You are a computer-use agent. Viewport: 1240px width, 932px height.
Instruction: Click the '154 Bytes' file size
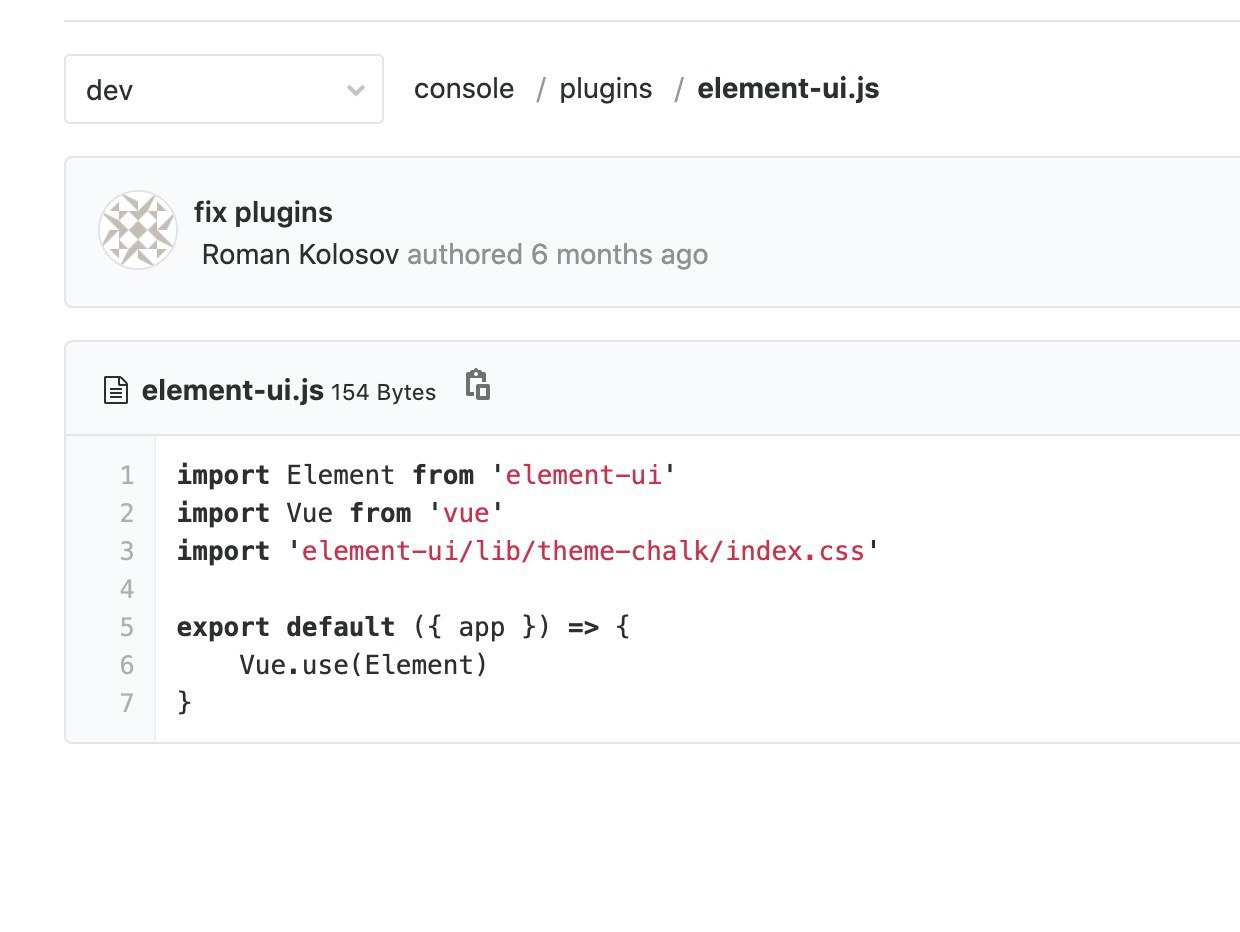tap(384, 393)
